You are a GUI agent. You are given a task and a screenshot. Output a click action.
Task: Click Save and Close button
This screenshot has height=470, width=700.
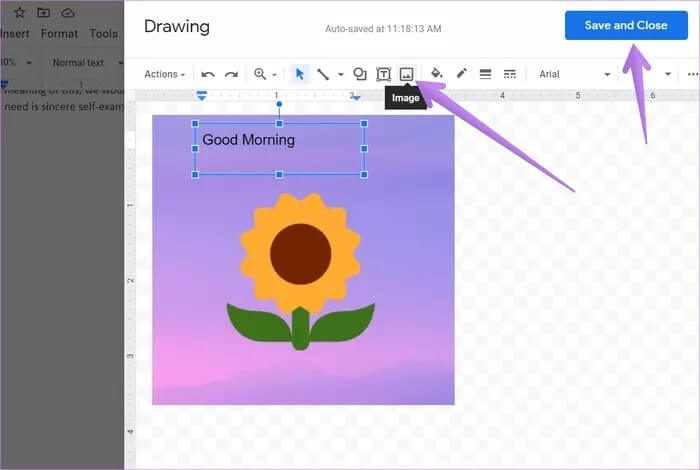pos(626,25)
